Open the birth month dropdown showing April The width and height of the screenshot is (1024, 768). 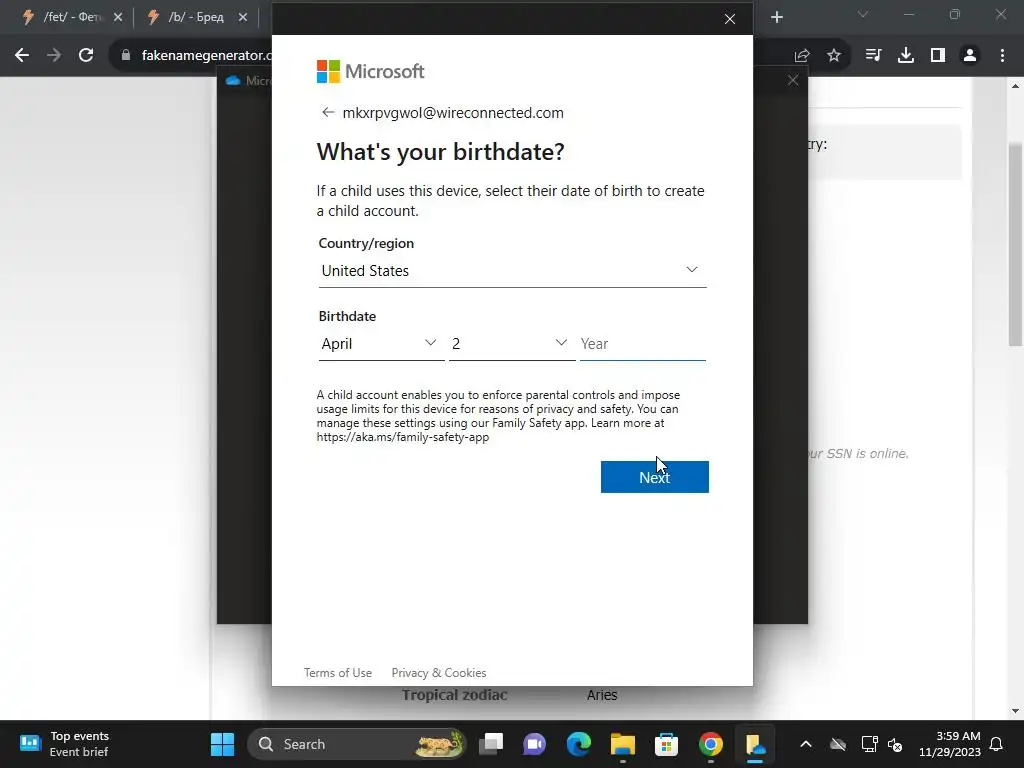(381, 344)
